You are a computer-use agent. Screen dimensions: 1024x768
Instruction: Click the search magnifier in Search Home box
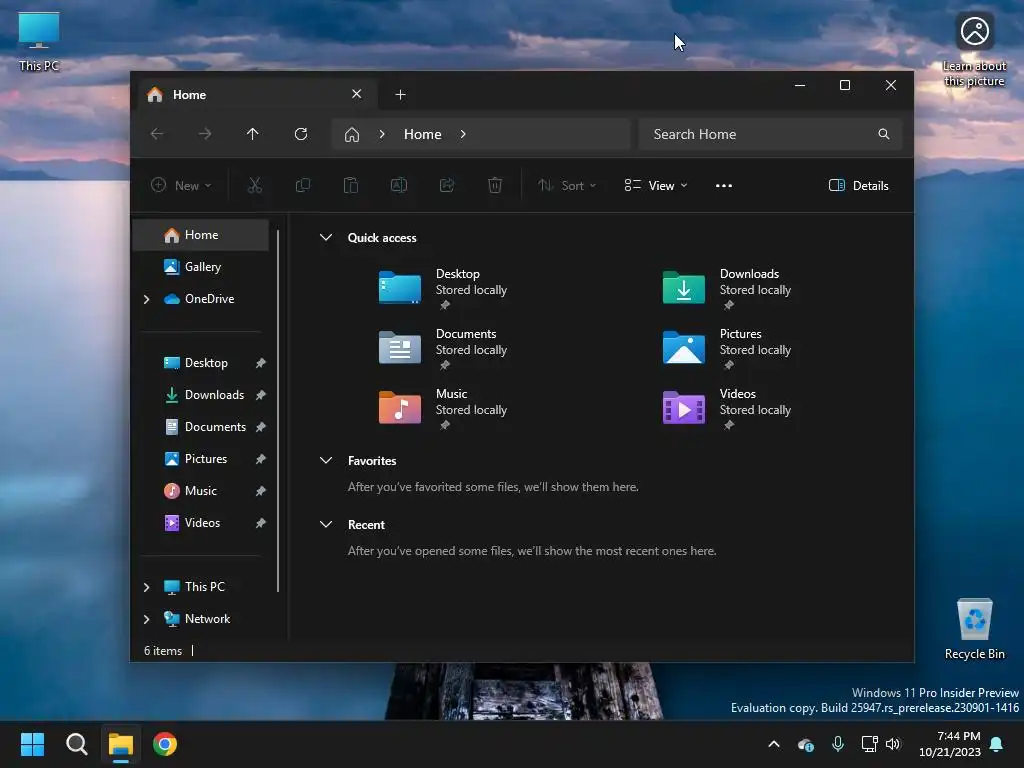pyautogui.click(x=884, y=134)
